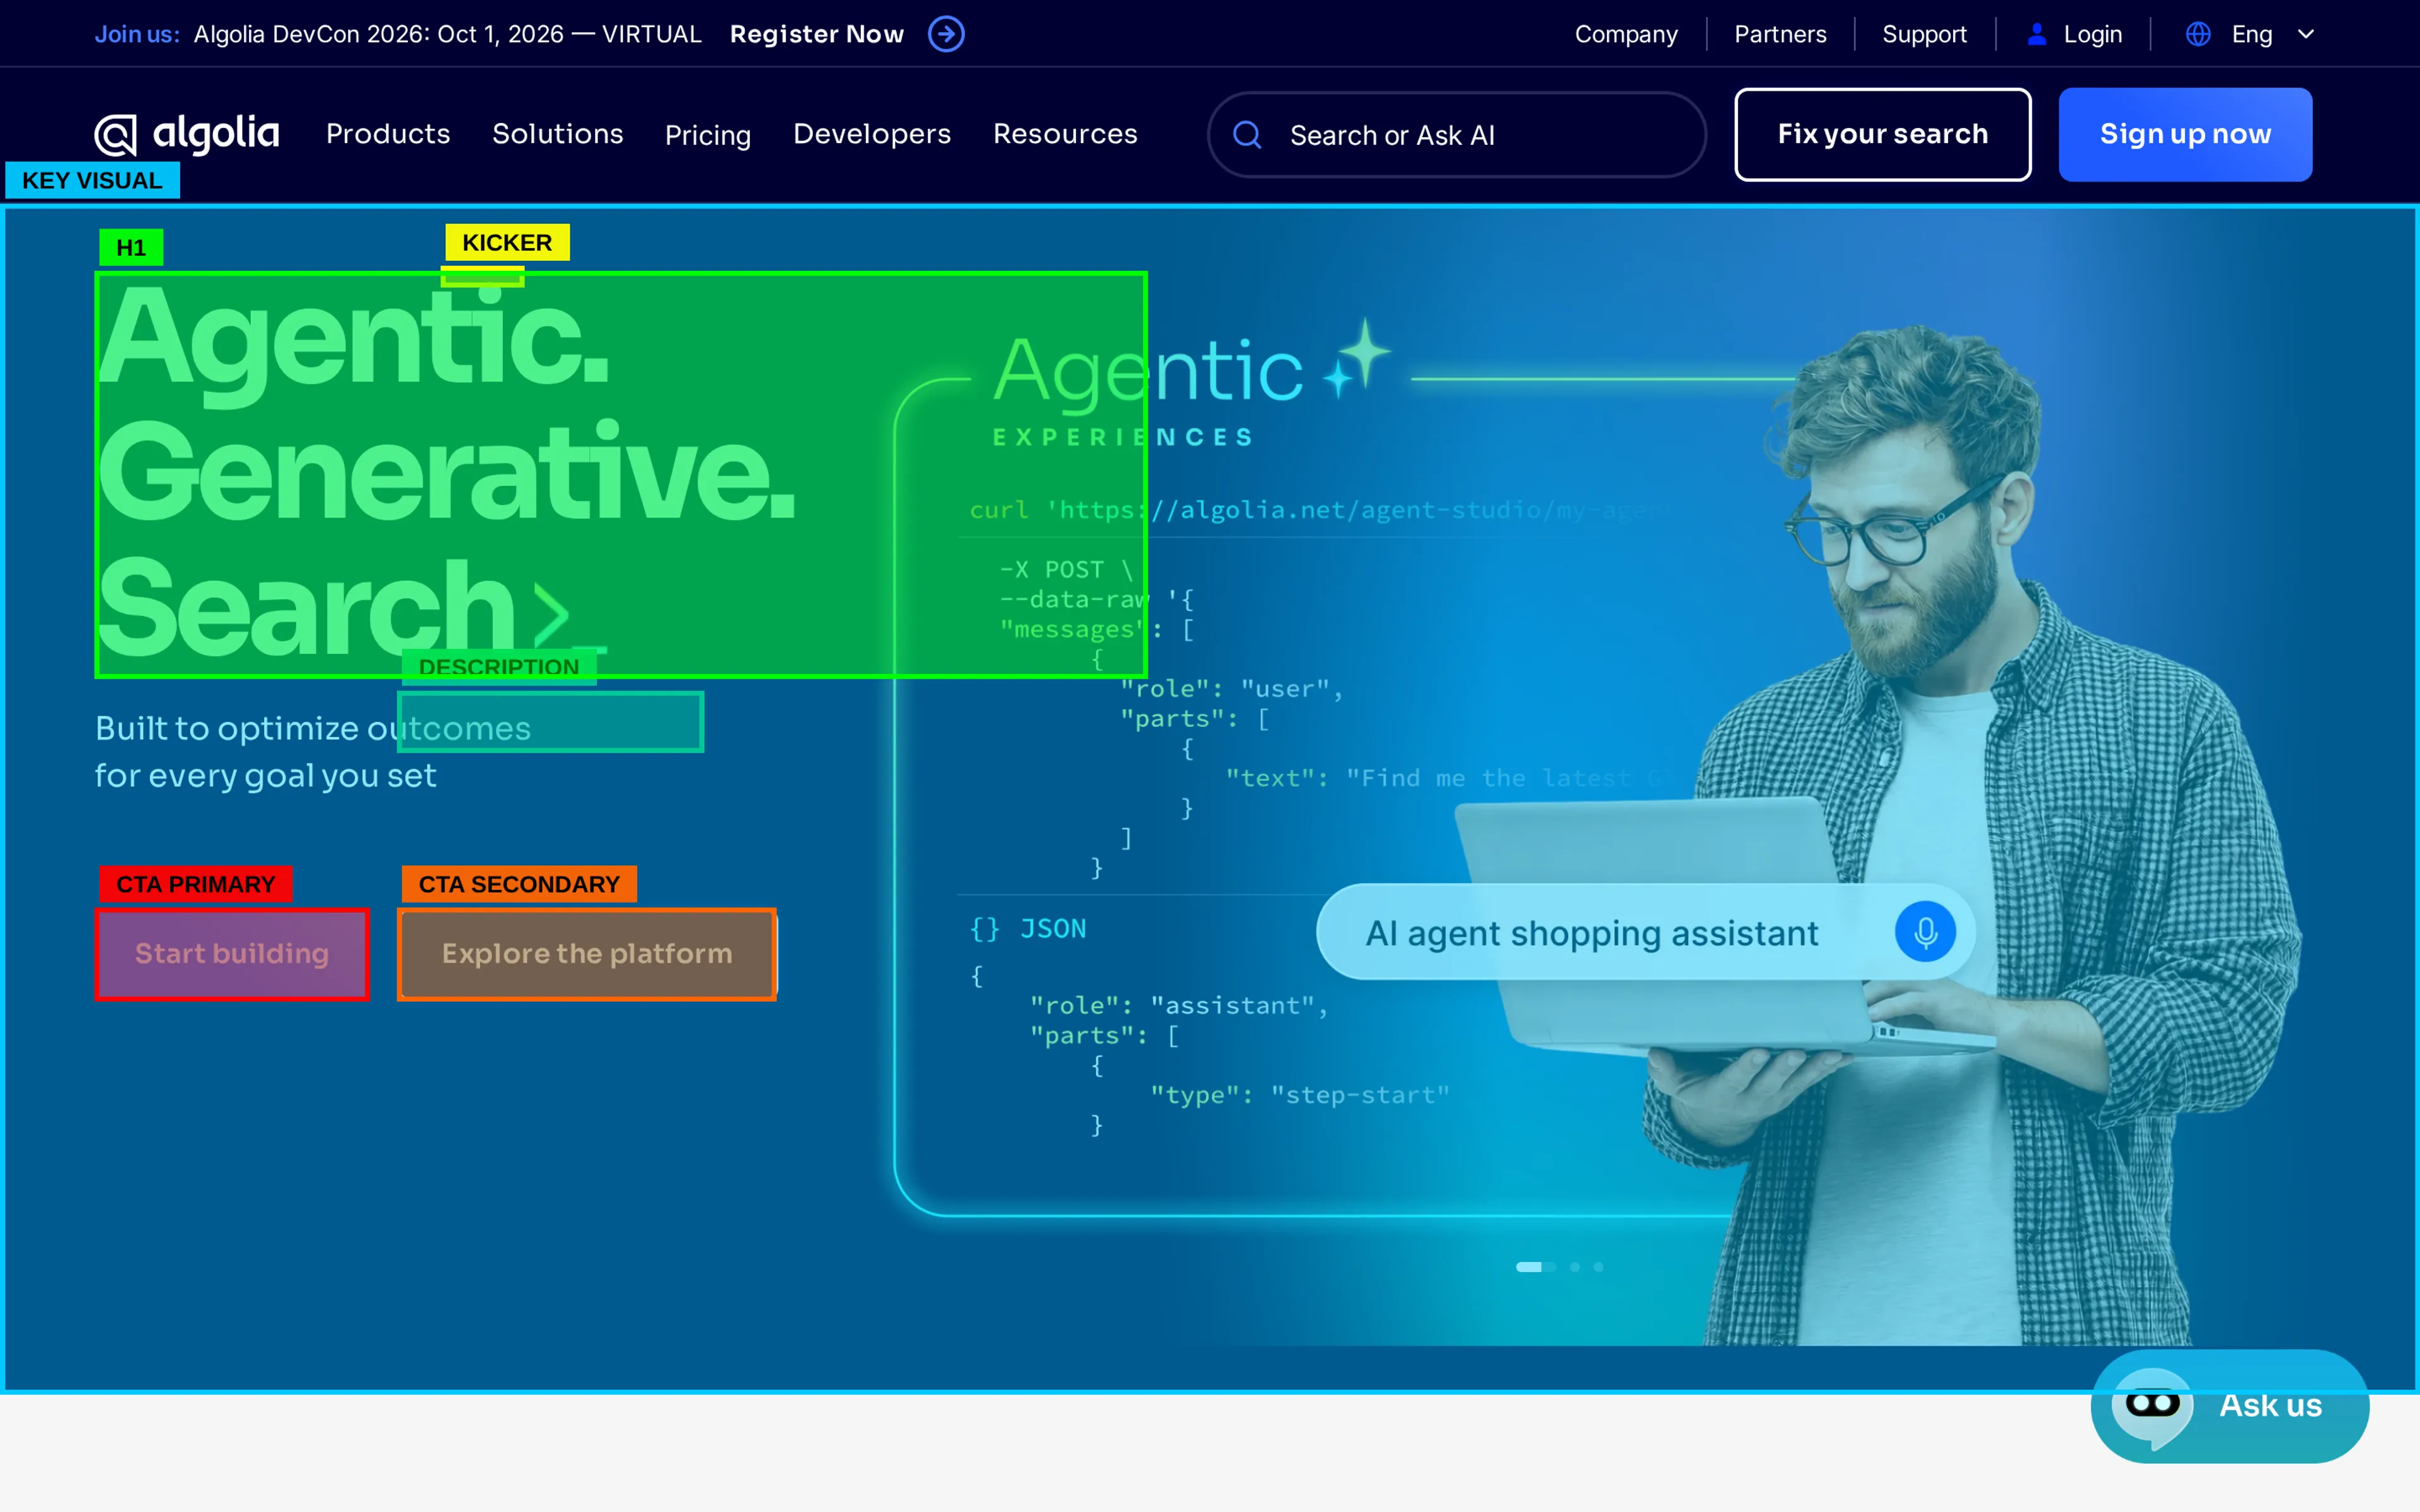Viewport: 2420px width, 1512px height.
Task: Click the Login text link
Action: pyautogui.click(x=2093, y=34)
